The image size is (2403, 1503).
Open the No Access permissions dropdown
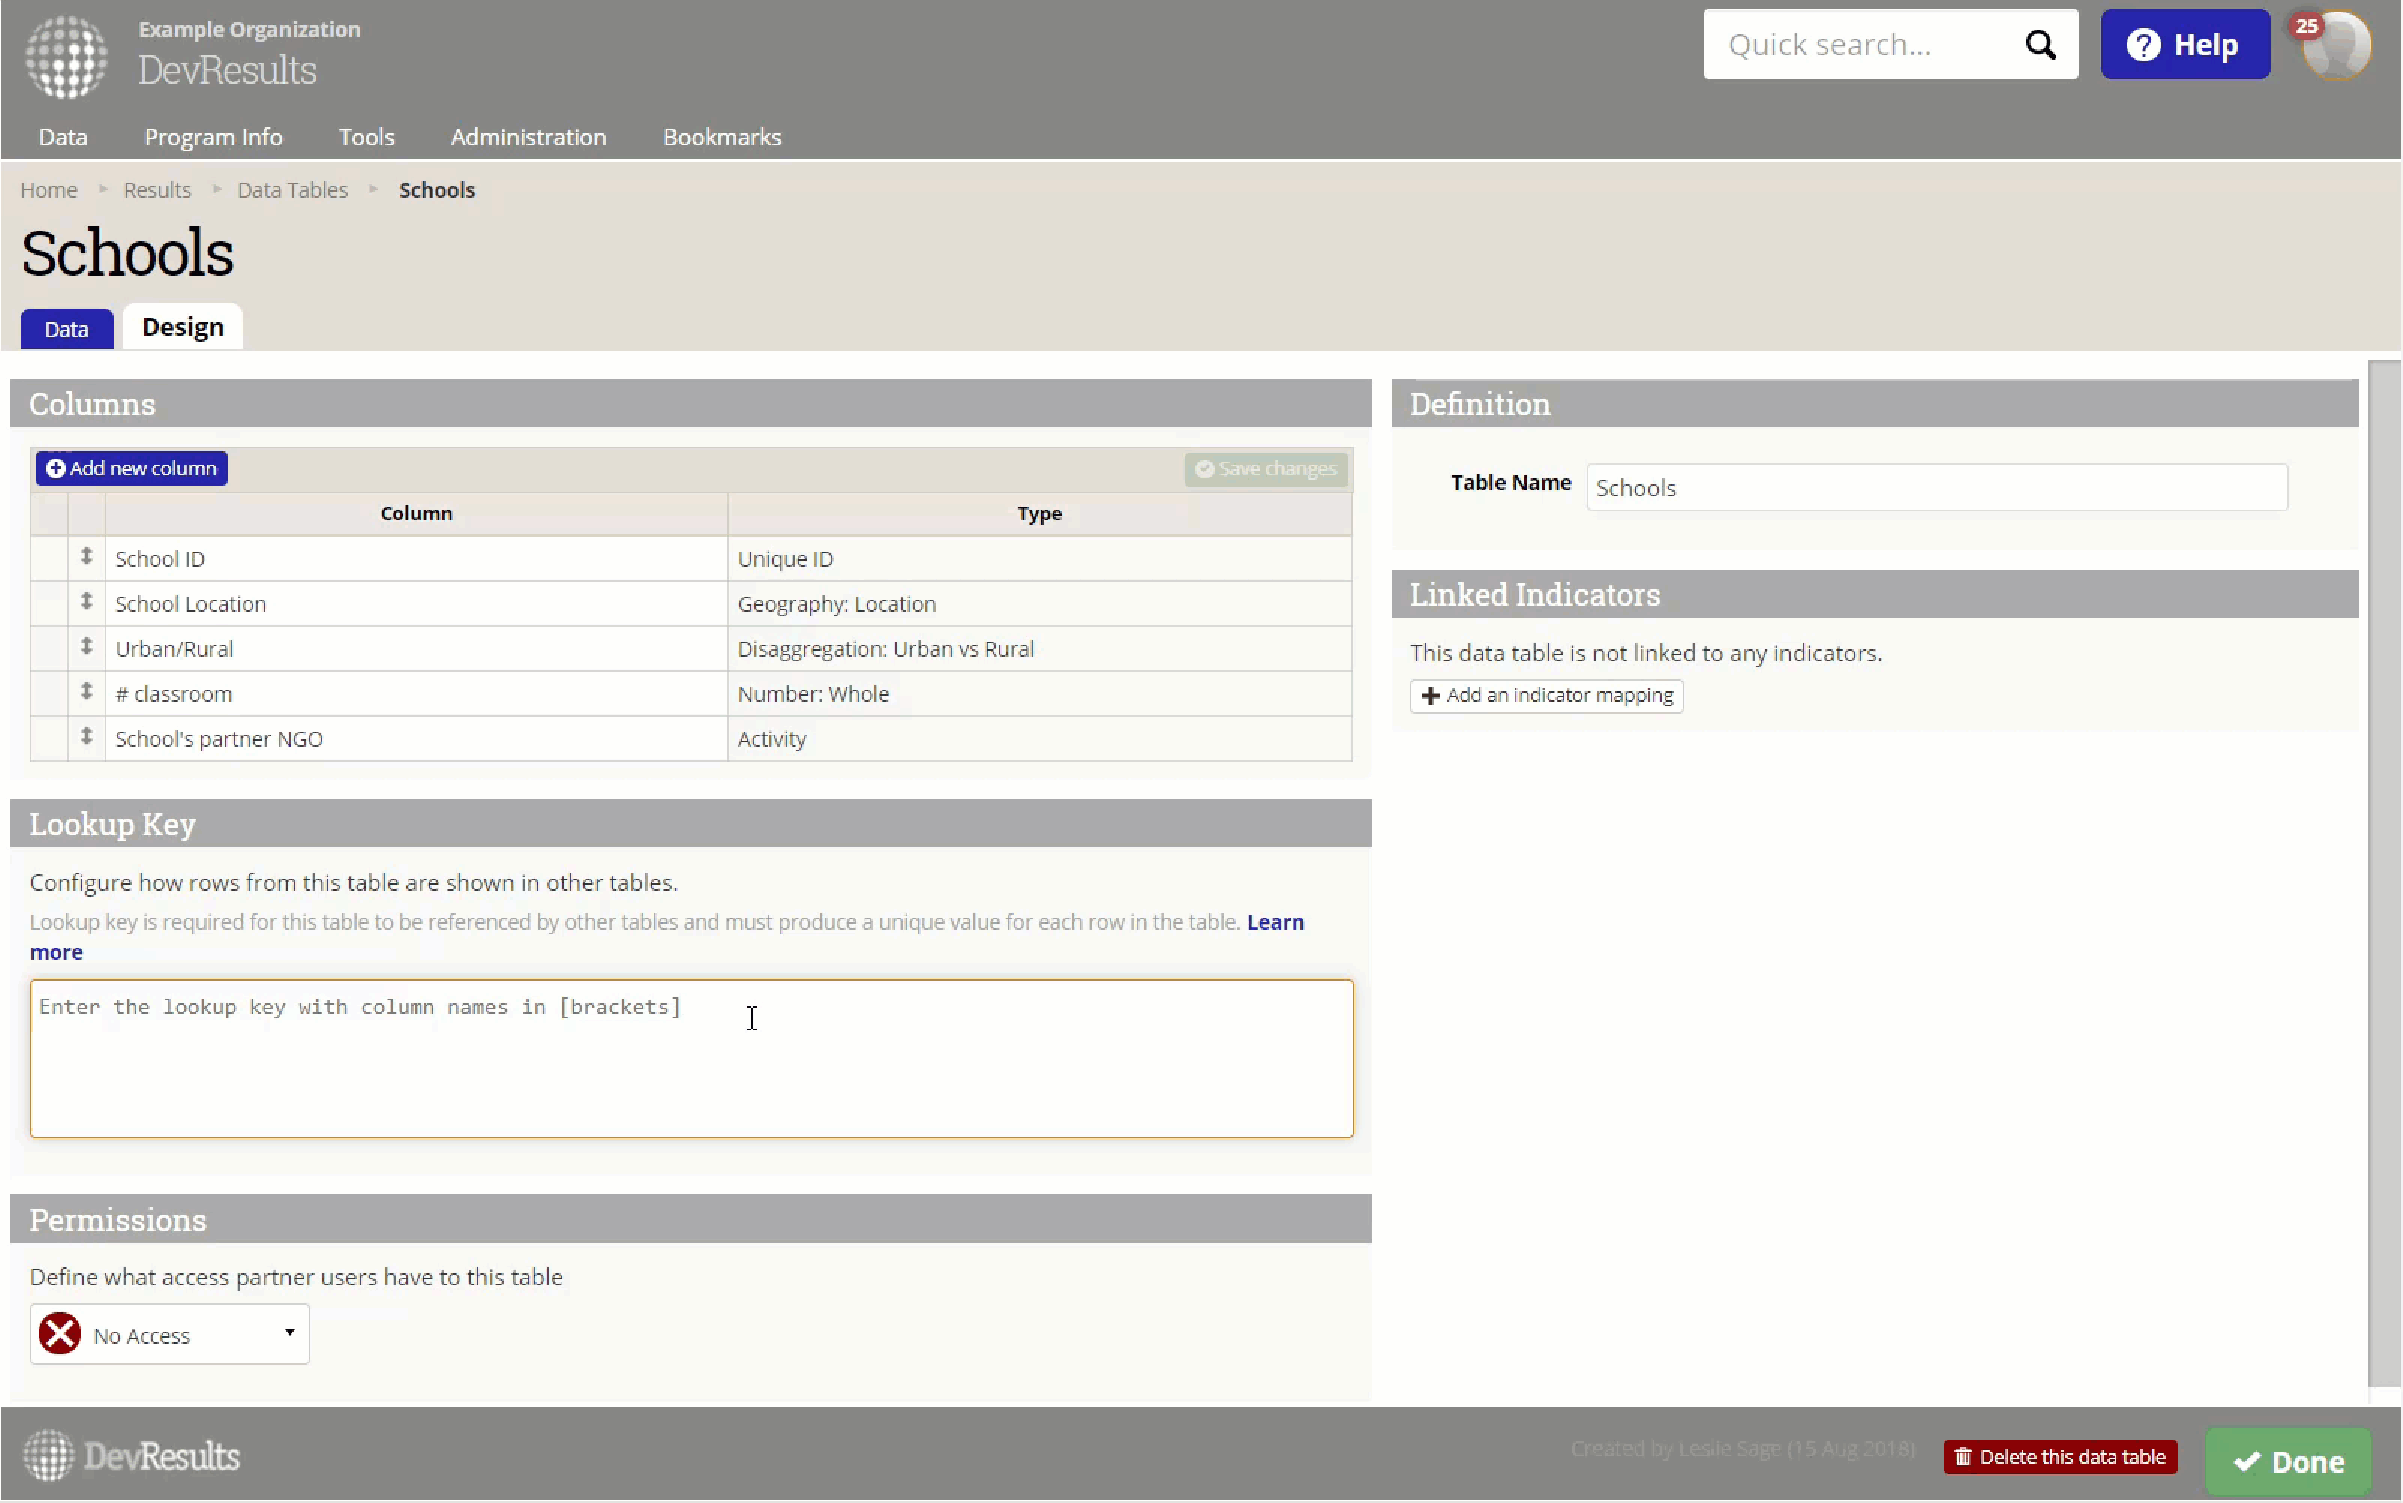click(169, 1334)
